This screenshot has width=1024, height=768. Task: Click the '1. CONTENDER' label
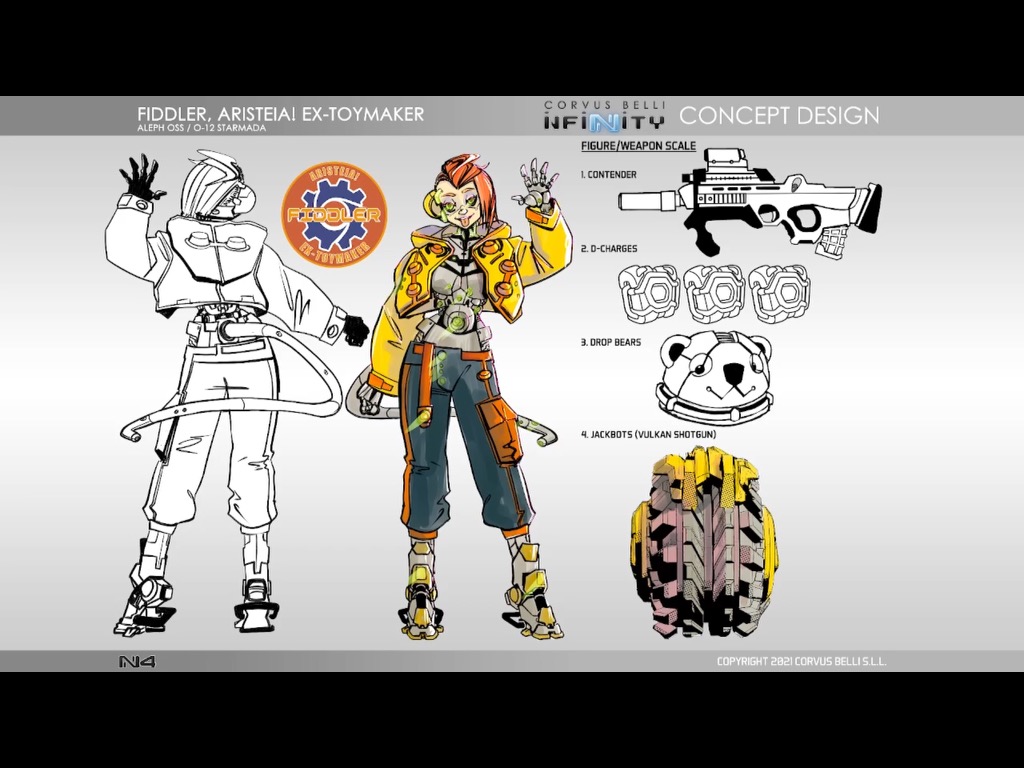[x=608, y=174]
